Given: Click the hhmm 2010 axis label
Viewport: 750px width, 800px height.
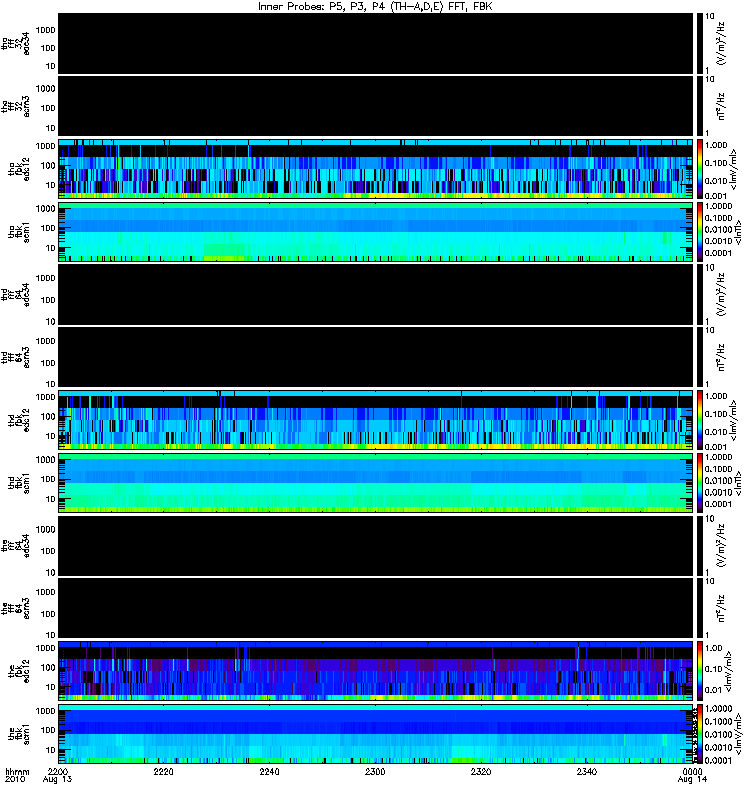Looking at the screenshot, I should click(x=17, y=776).
